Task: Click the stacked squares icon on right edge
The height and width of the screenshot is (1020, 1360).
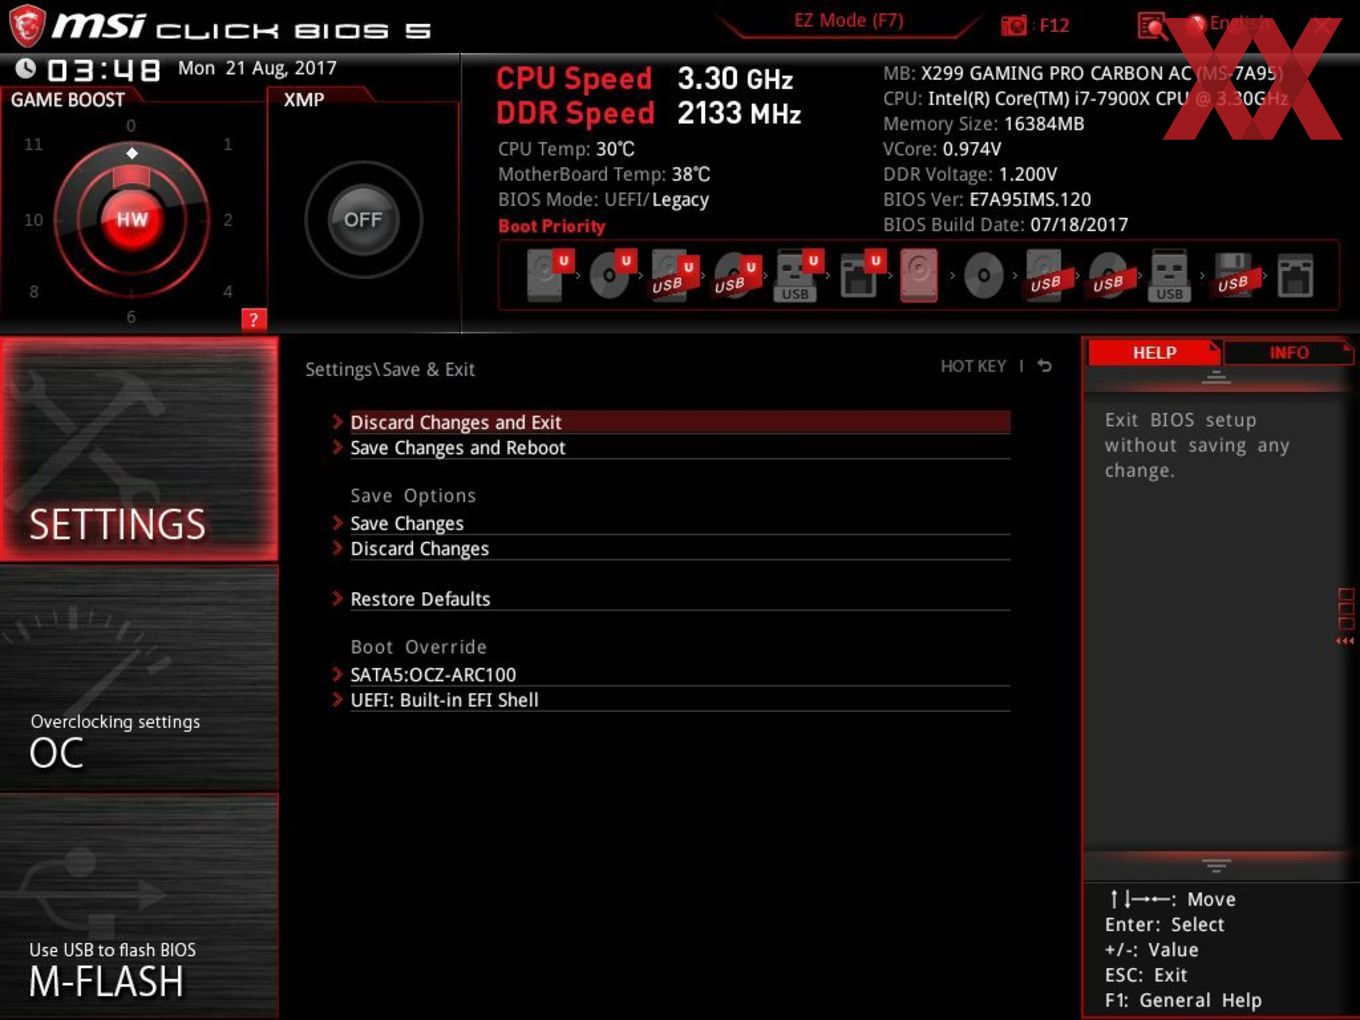Action: (x=1346, y=609)
